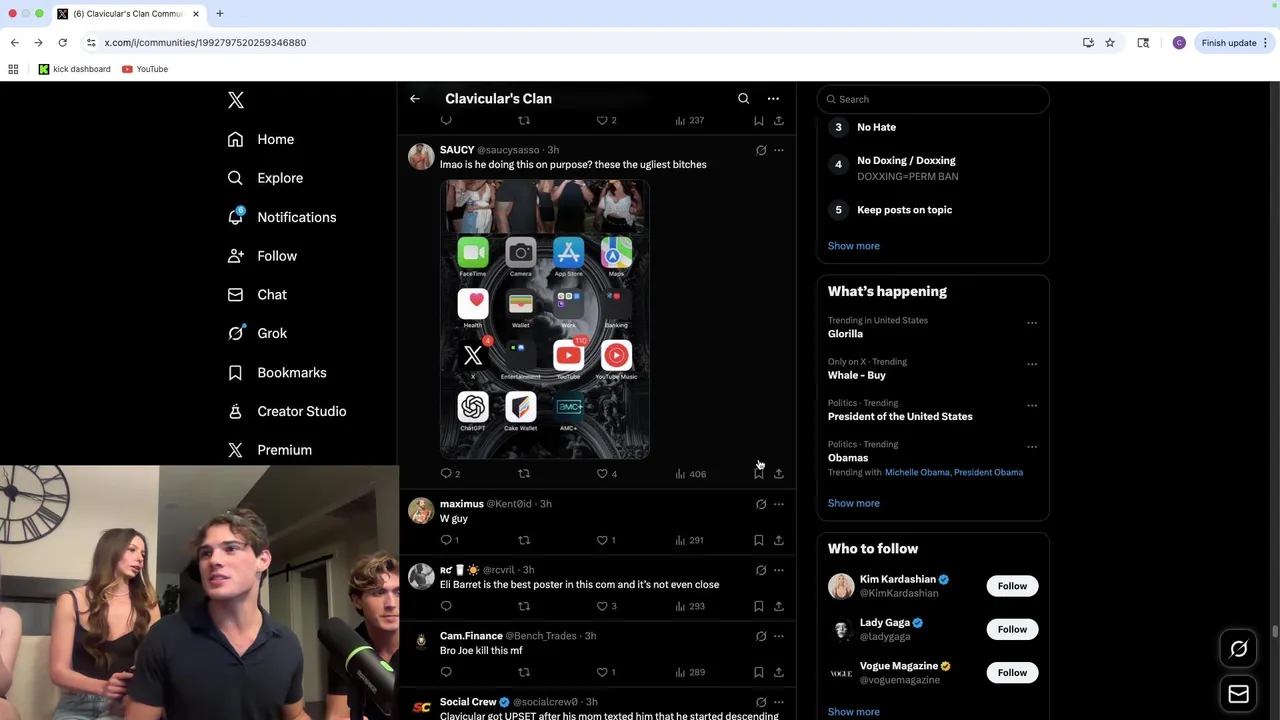The width and height of the screenshot is (1280, 720).
Task: Follow Kim Kardashian
Action: tap(1012, 586)
